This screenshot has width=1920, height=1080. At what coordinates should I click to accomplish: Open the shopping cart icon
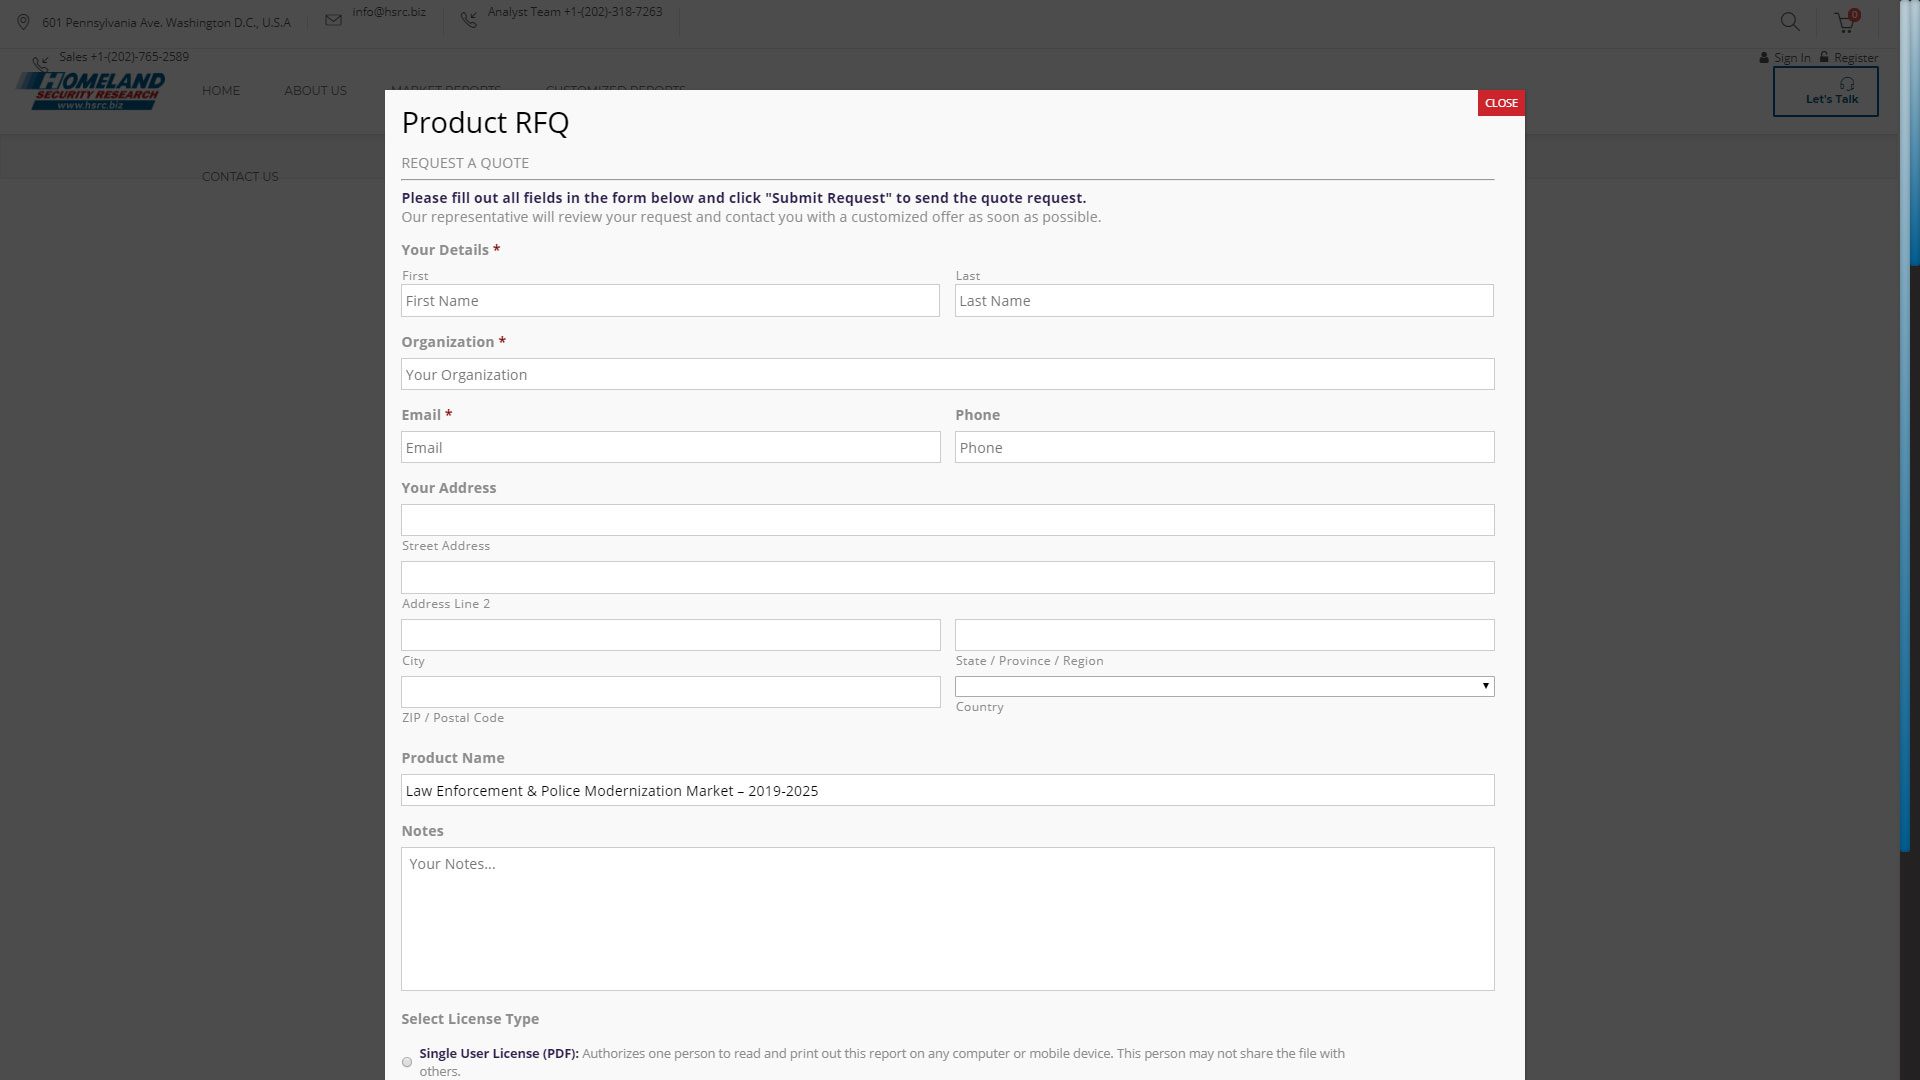1845,22
